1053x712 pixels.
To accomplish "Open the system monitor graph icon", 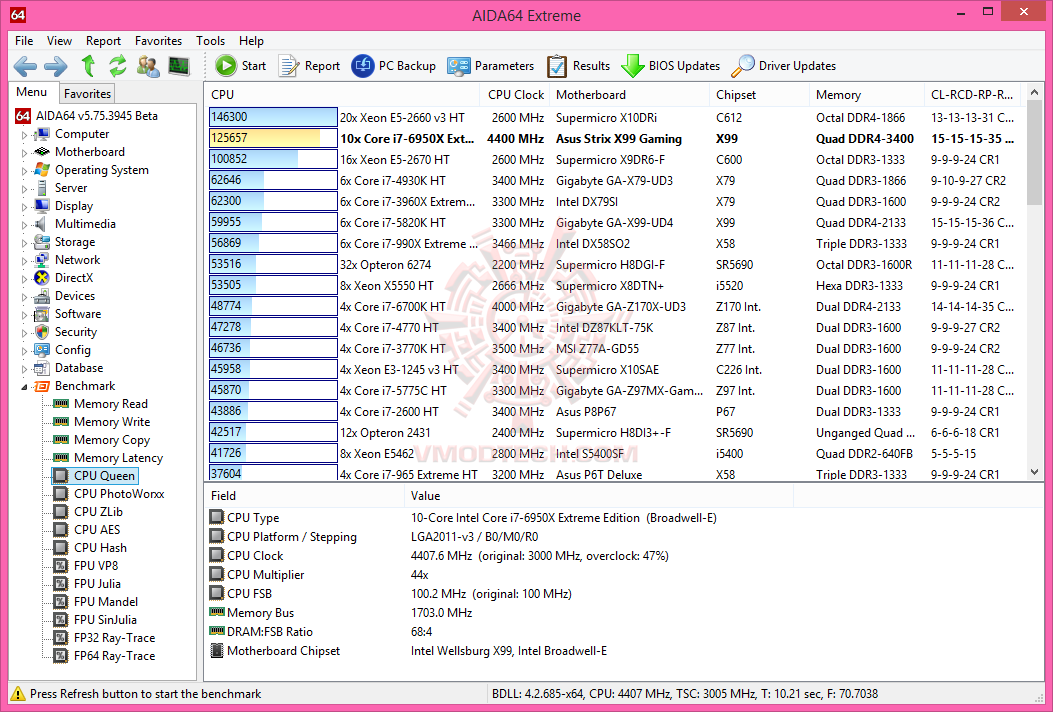I will 179,66.
